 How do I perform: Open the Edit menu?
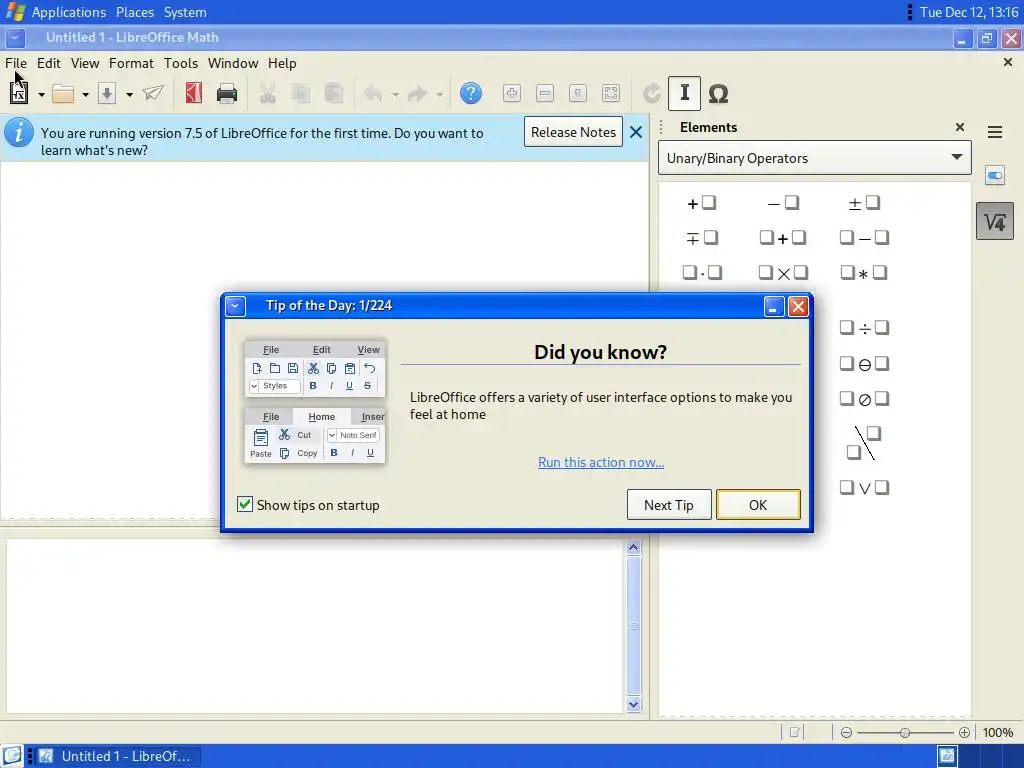pos(48,63)
